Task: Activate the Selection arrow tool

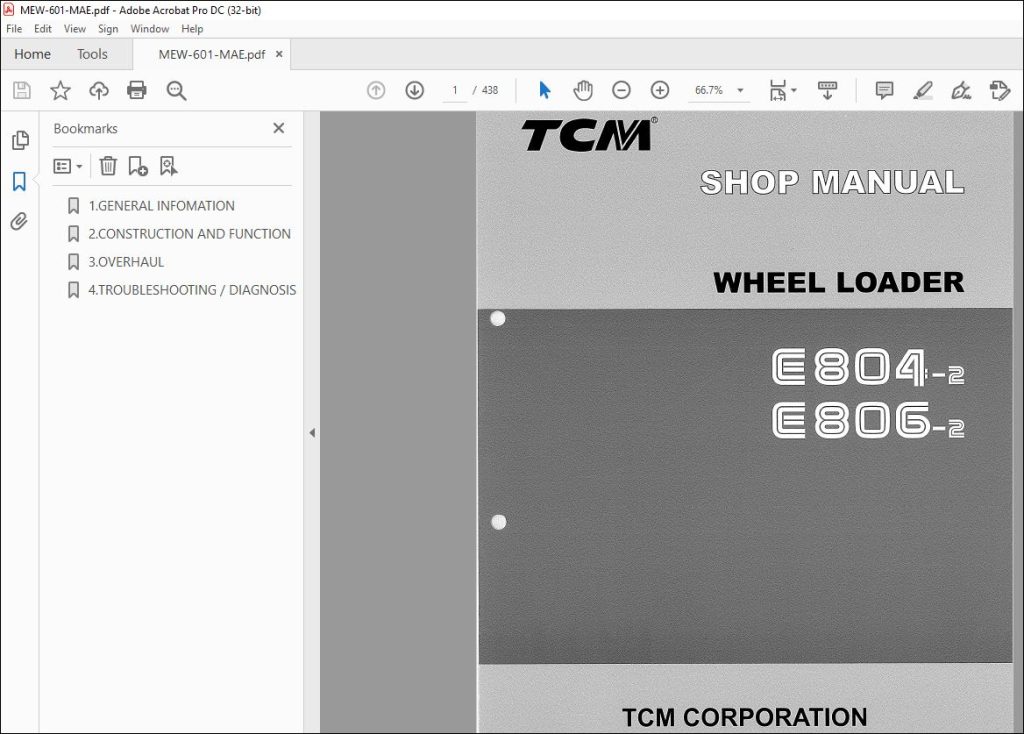Action: point(545,90)
